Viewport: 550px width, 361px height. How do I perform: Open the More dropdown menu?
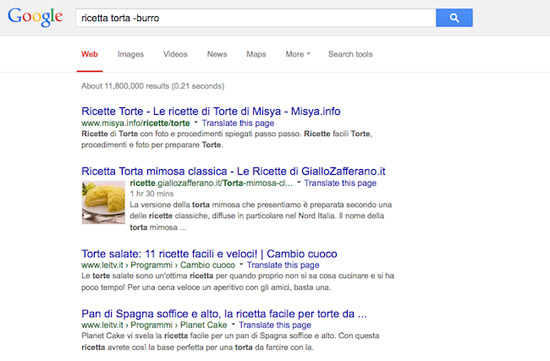click(x=298, y=54)
